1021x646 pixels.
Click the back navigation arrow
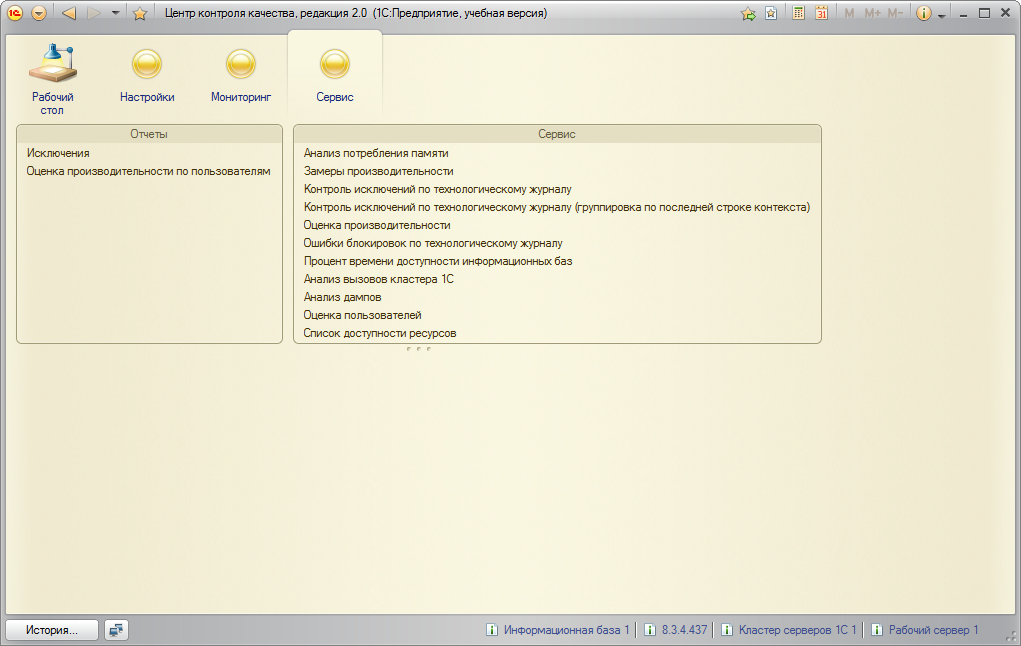click(69, 13)
